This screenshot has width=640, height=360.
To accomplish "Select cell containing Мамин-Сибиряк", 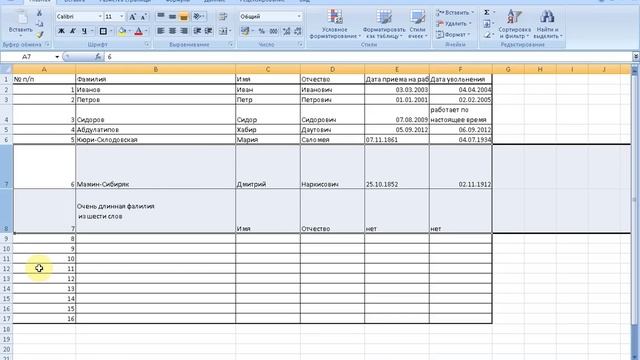I will (156, 167).
